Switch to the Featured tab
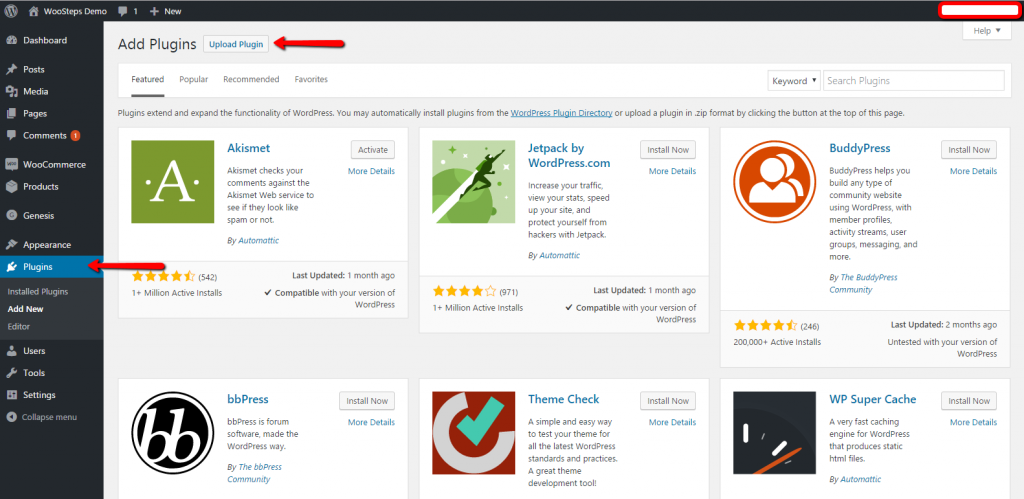Screen dimensions: 1024x499 pyautogui.click(x=148, y=80)
